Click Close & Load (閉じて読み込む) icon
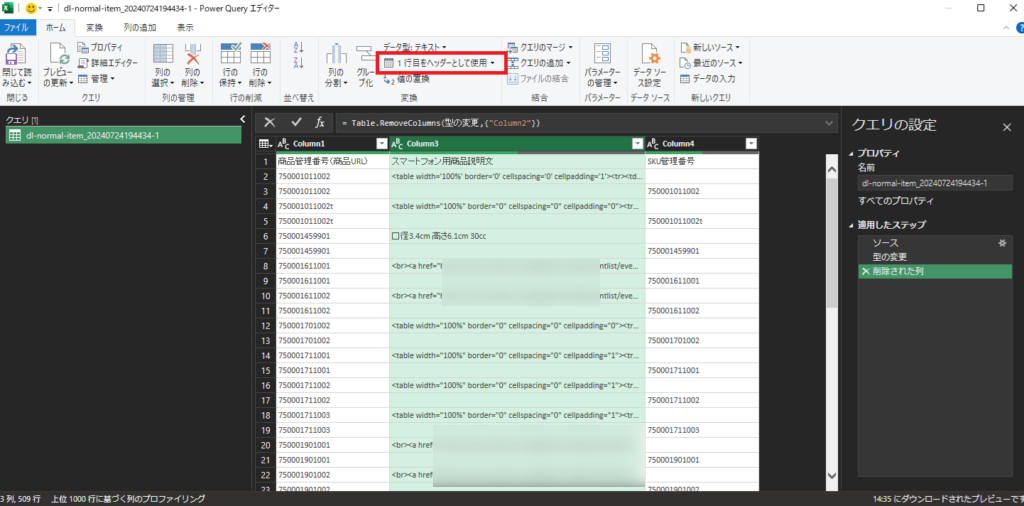The width and height of the screenshot is (1024, 506). tap(17, 55)
